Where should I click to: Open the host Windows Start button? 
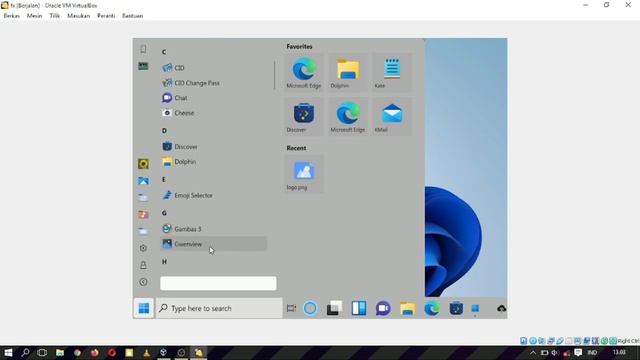pos(8,352)
